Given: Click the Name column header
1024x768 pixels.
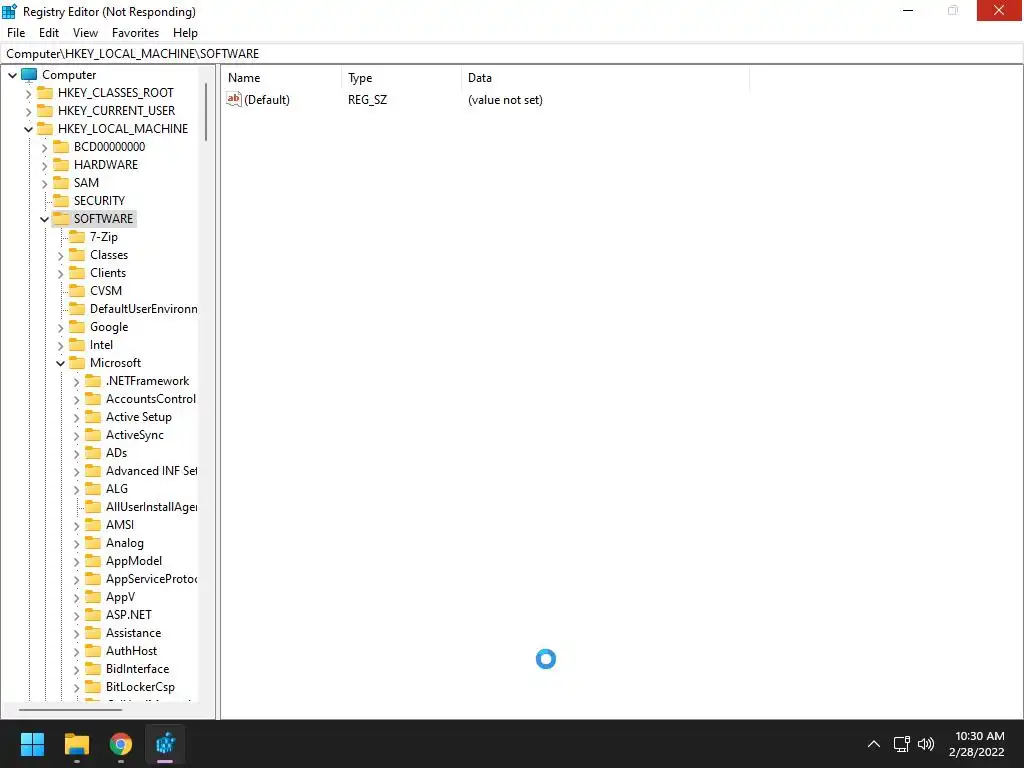Looking at the screenshot, I should click(x=281, y=78).
